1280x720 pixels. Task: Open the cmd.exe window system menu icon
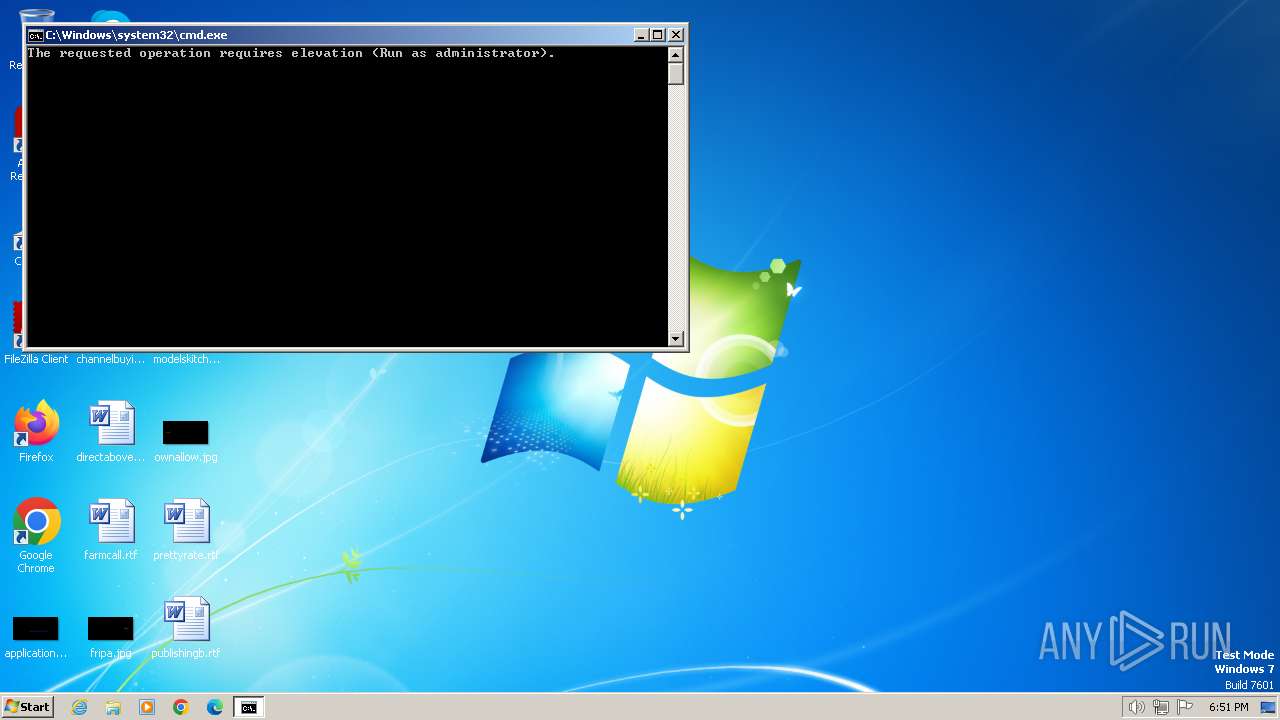pos(35,35)
